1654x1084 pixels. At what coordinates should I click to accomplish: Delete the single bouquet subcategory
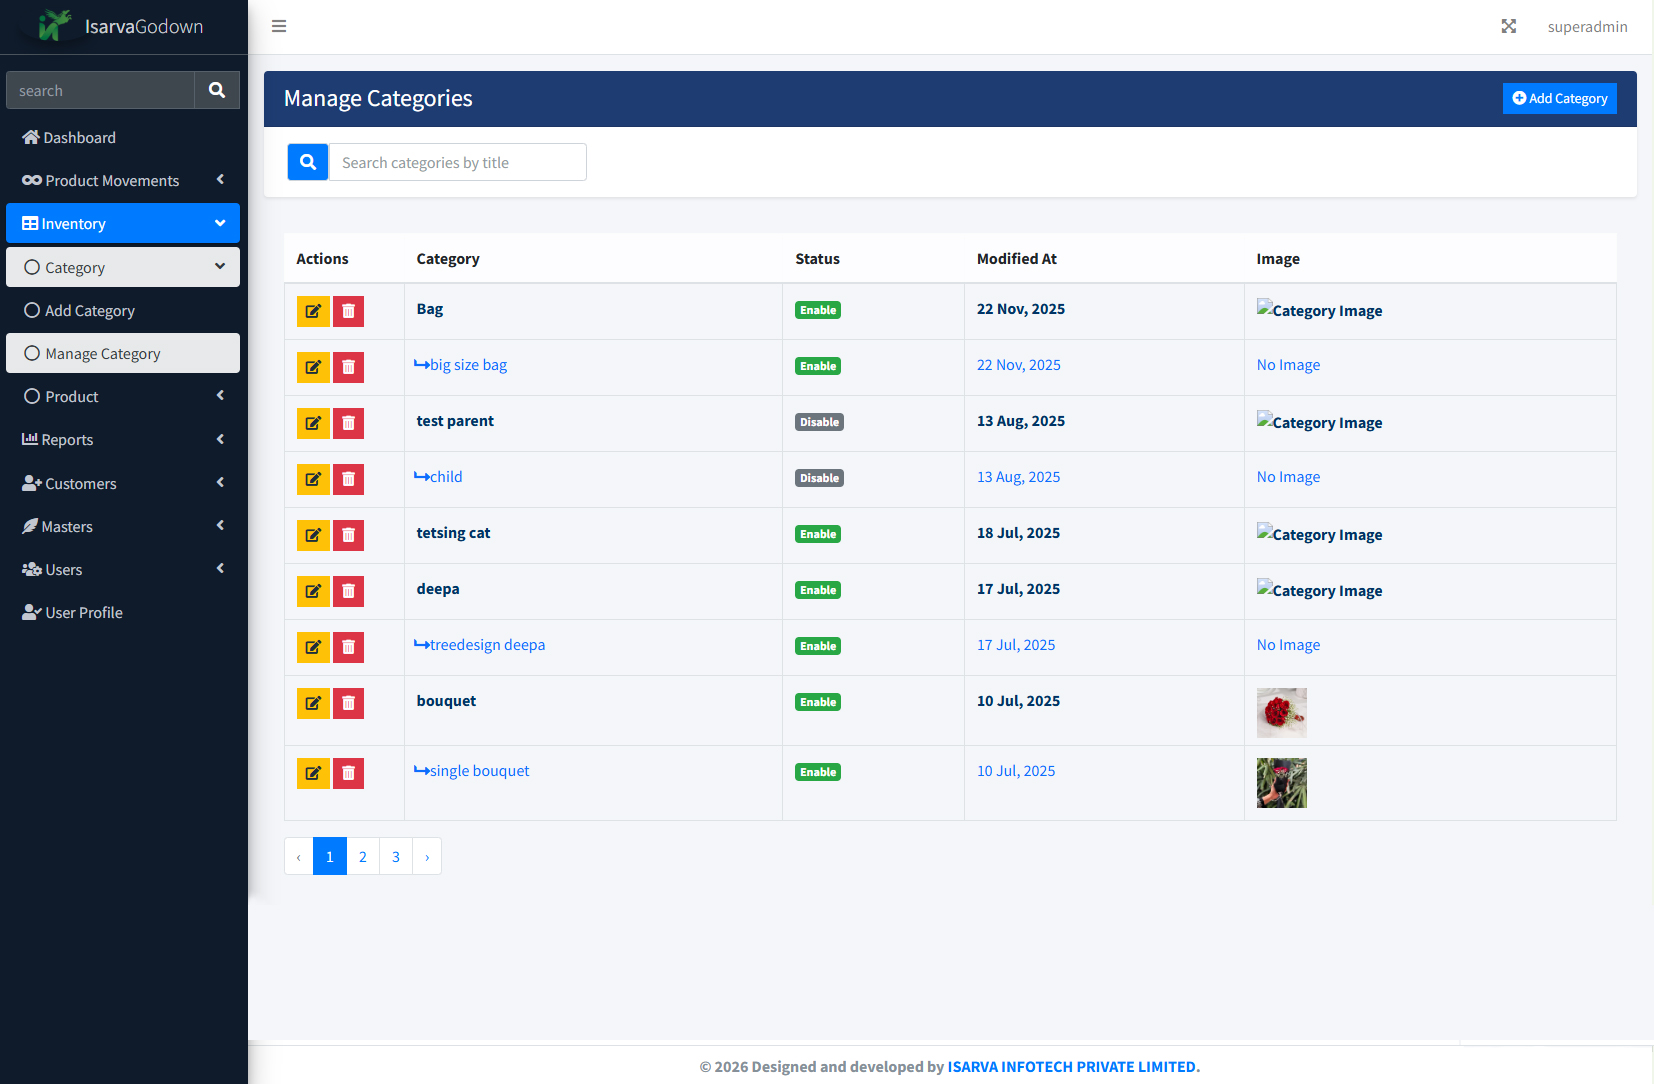(348, 773)
